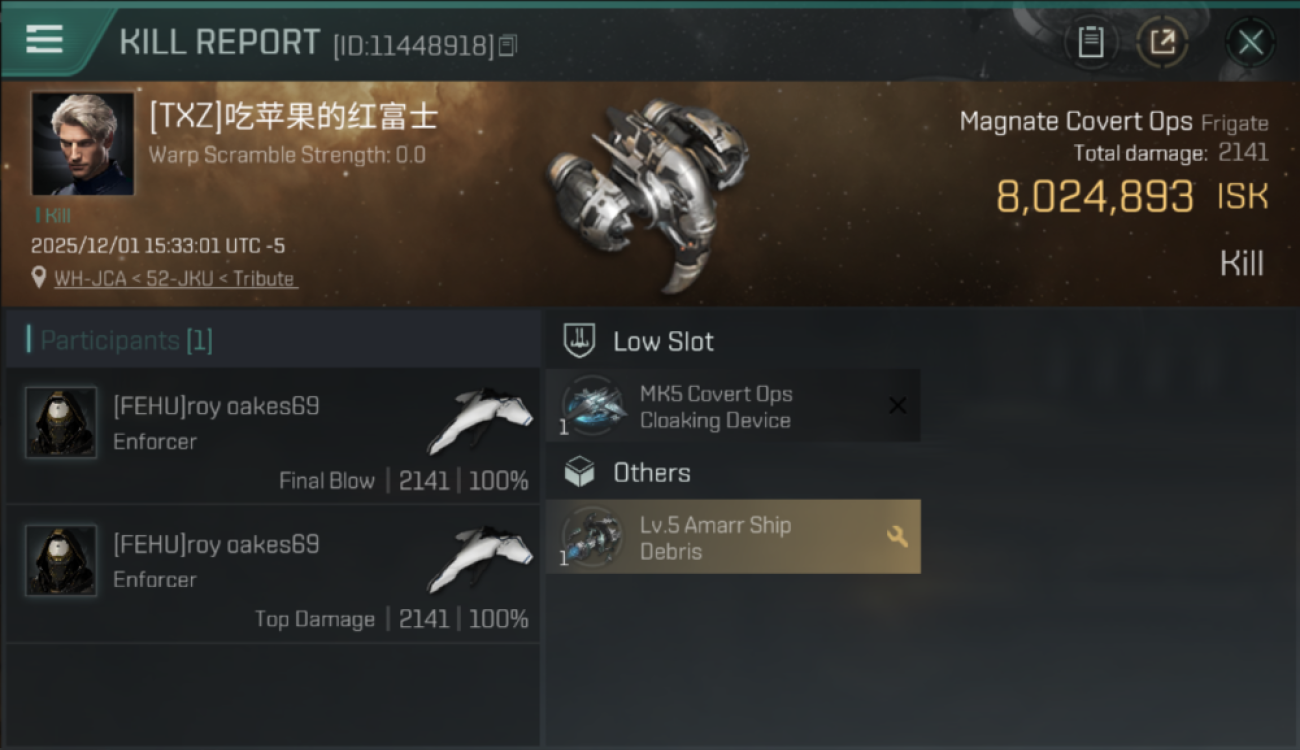This screenshot has width=1300, height=750.
Task: Open Final Blow attacker roy oakes69 portrait
Action: coord(61,423)
